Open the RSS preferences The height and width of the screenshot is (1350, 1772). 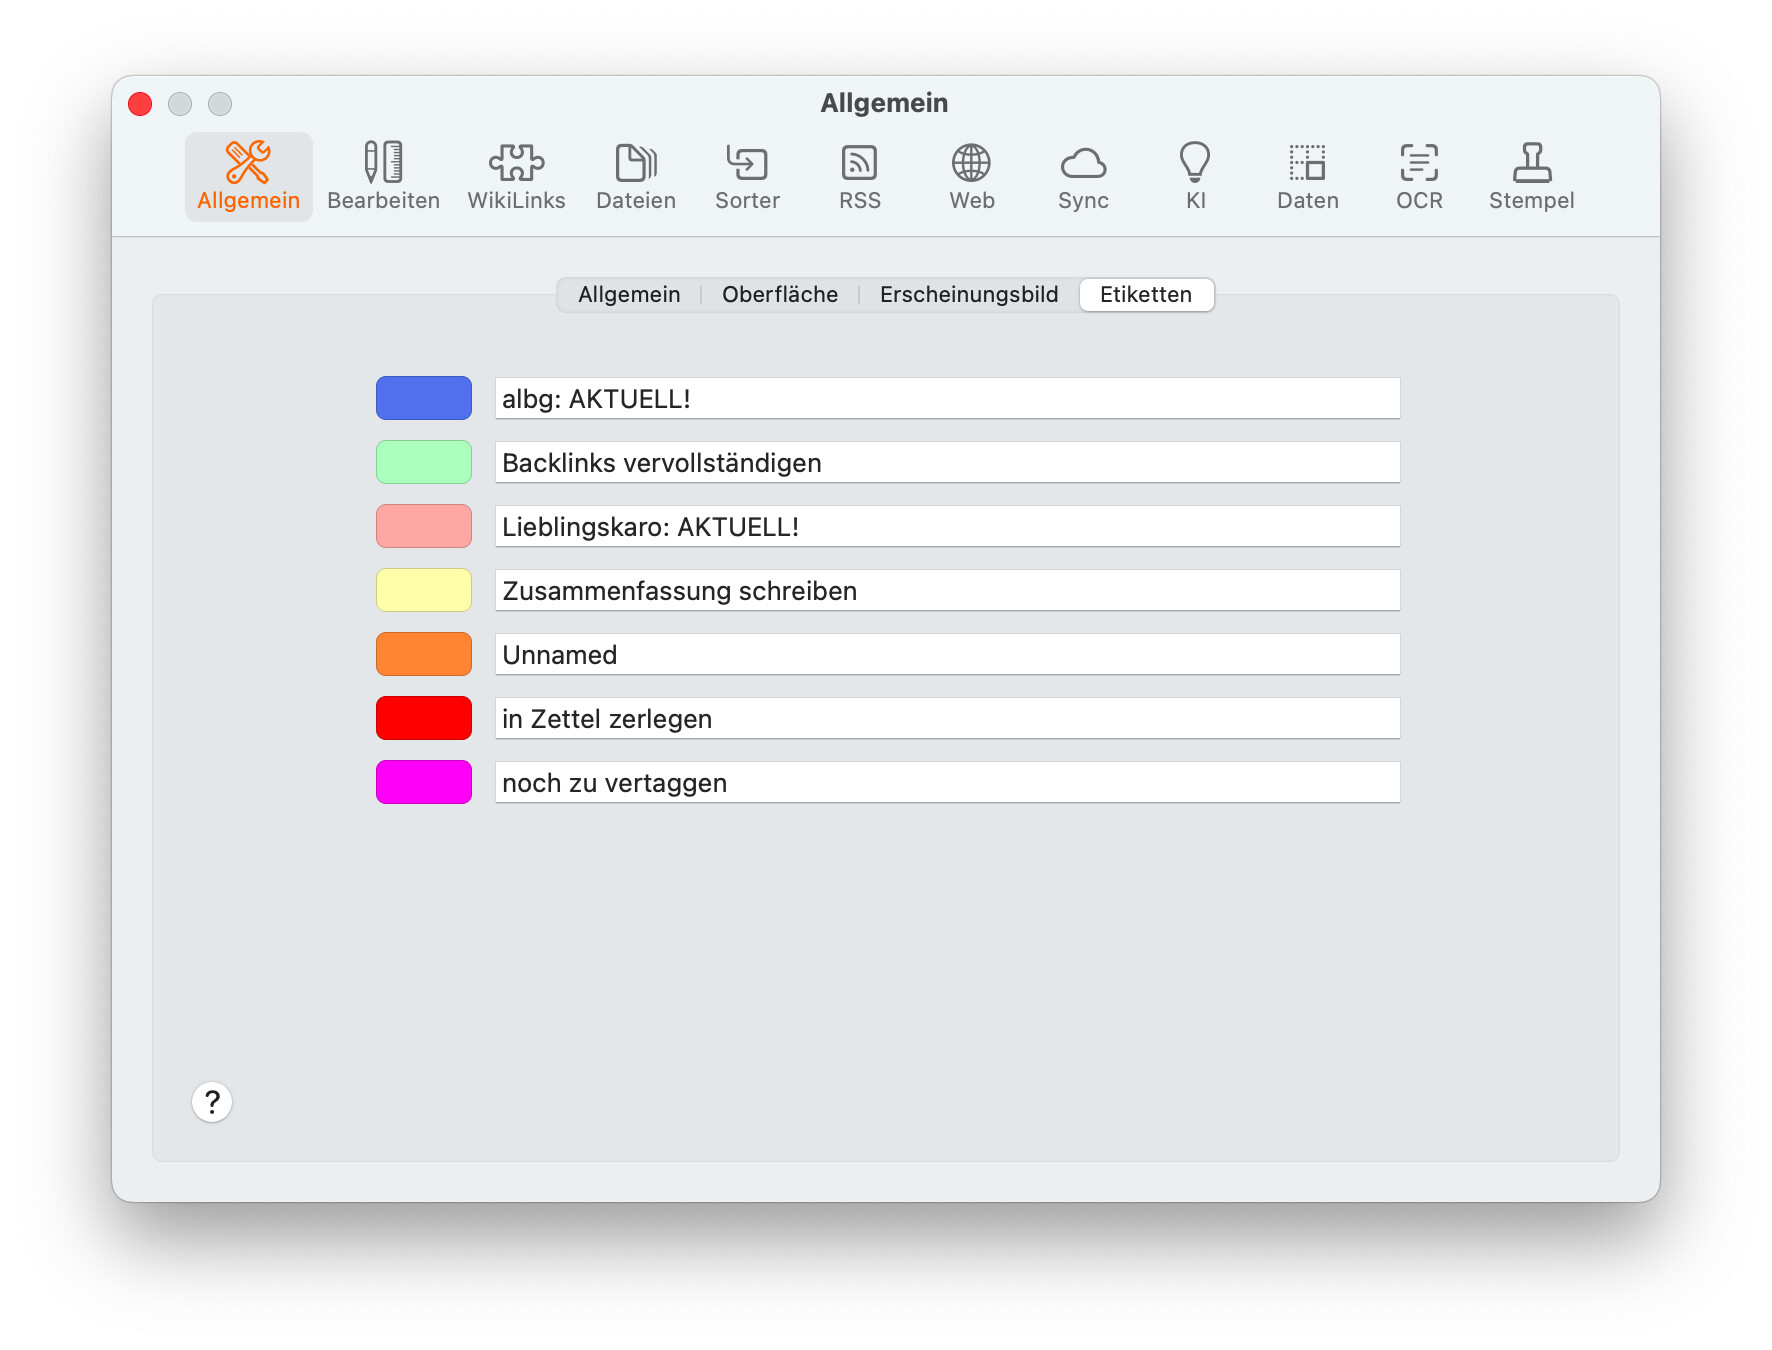(859, 177)
